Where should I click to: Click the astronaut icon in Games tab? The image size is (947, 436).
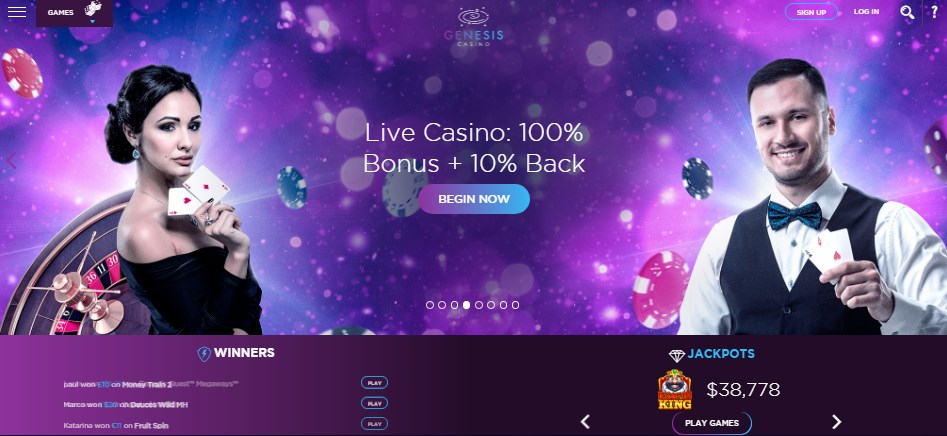[92, 8]
